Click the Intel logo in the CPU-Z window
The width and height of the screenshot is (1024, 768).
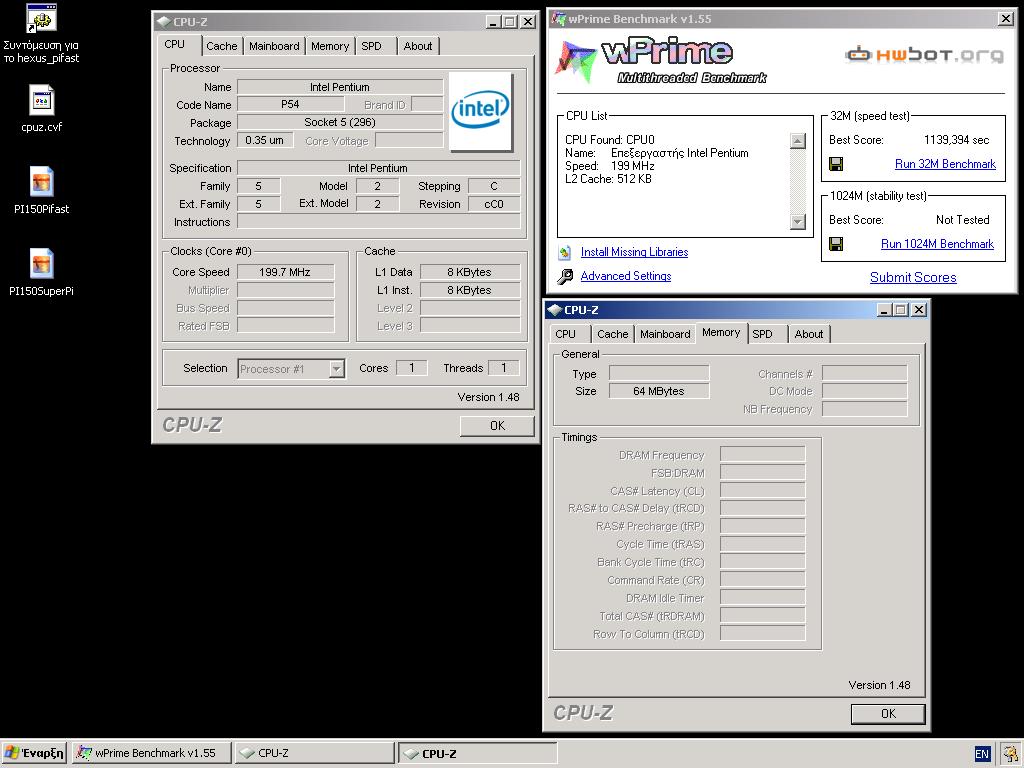[x=481, y=112]
